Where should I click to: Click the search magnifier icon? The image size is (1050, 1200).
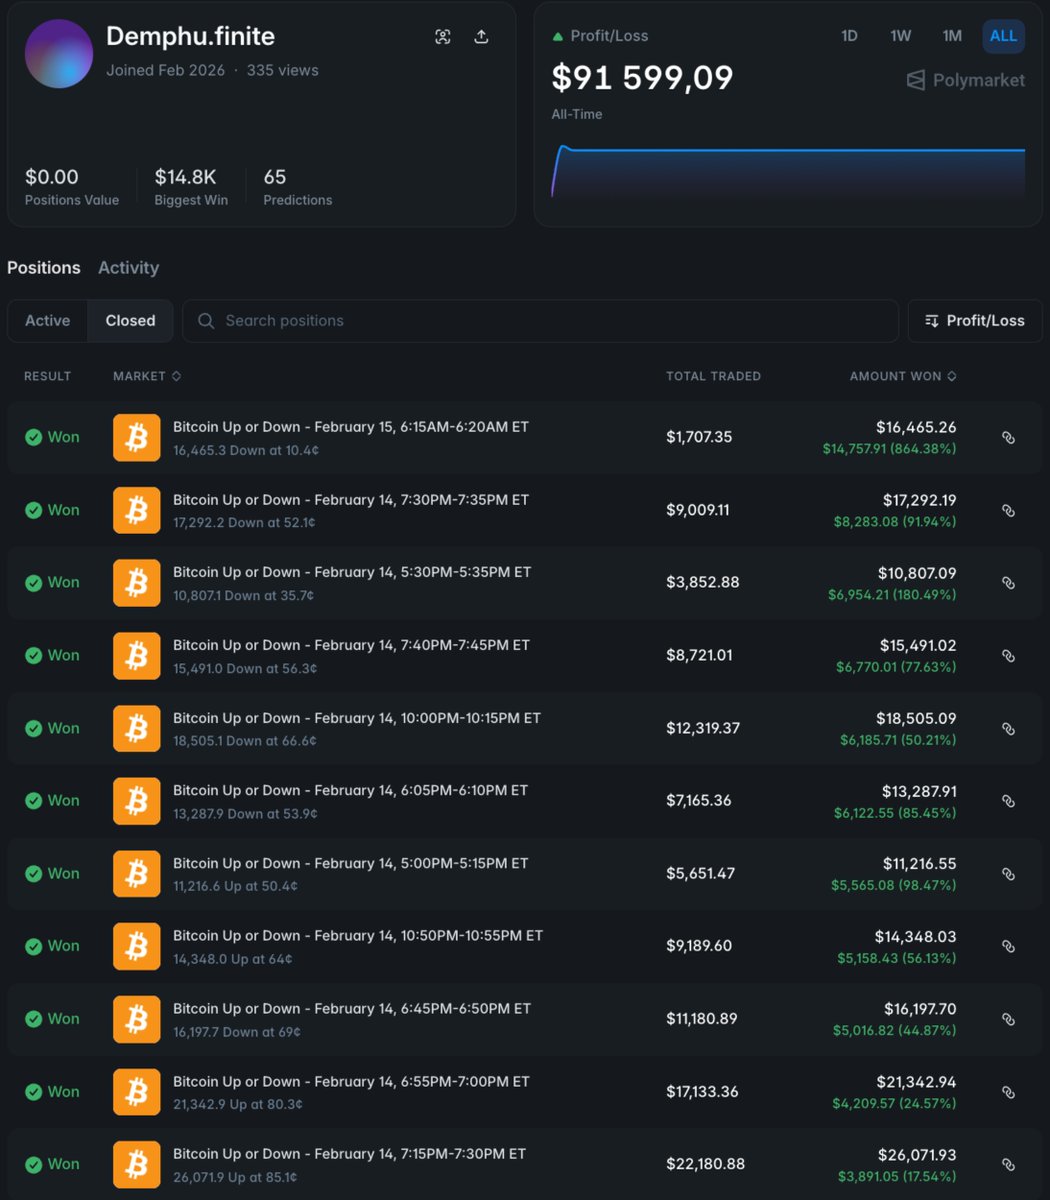206,321
